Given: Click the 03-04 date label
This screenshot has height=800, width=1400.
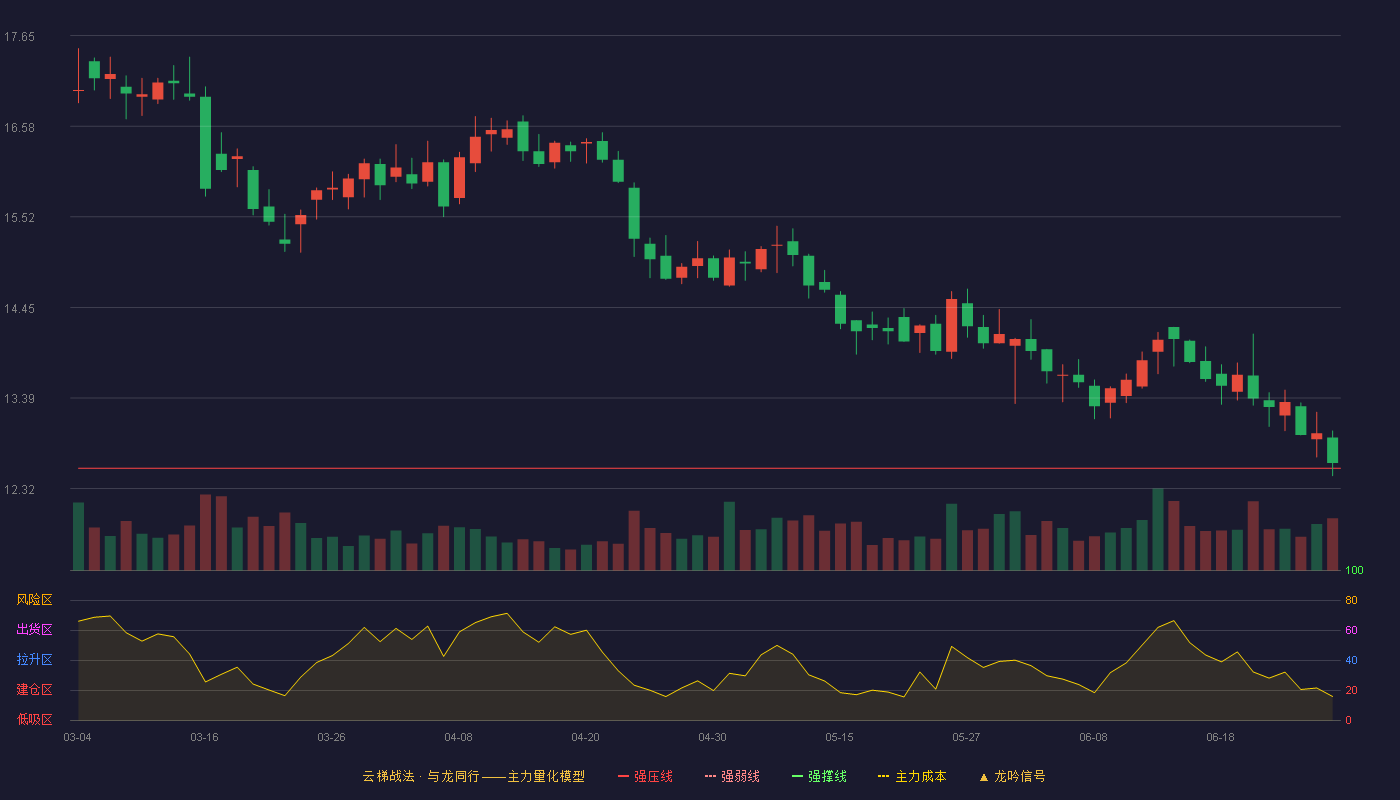Looking at the screenshot, I should (x=77, y=737).
